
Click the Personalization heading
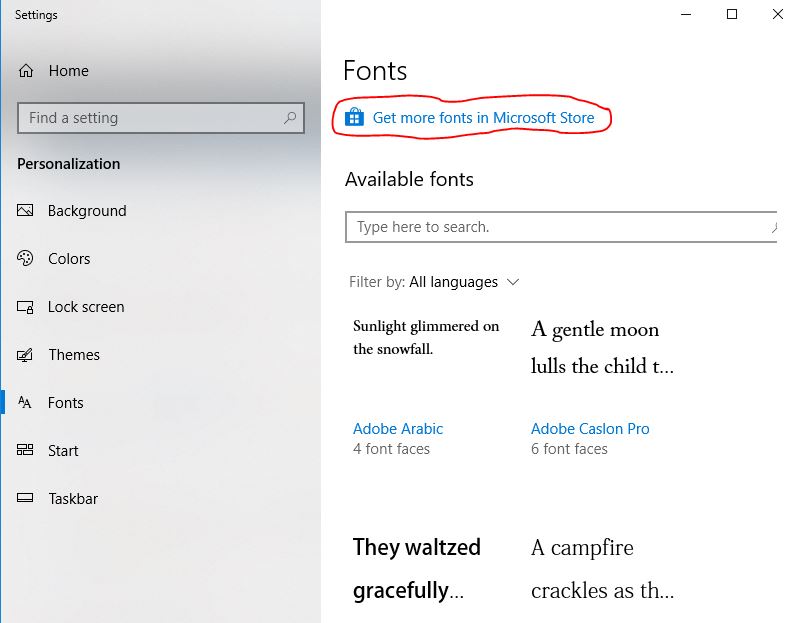coord(69,164)
